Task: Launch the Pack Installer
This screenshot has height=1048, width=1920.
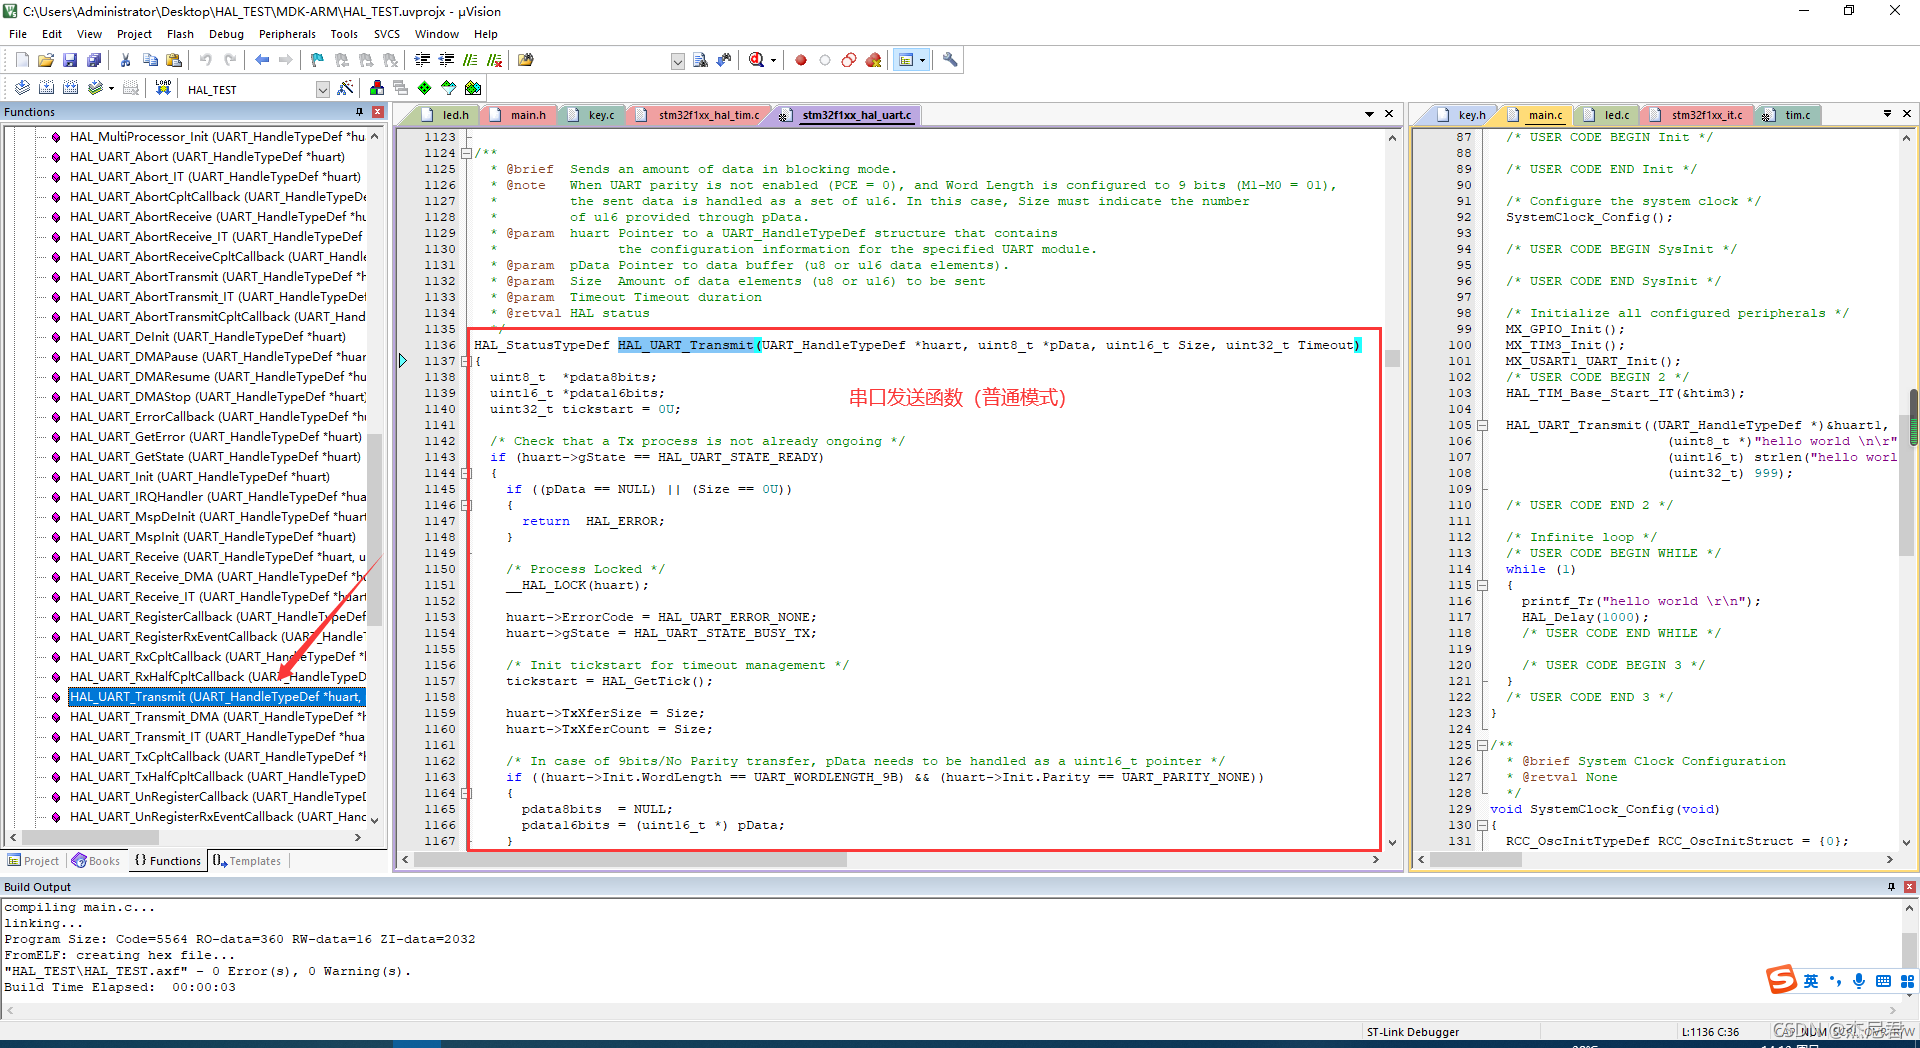Action: click(x=472, y=88)
